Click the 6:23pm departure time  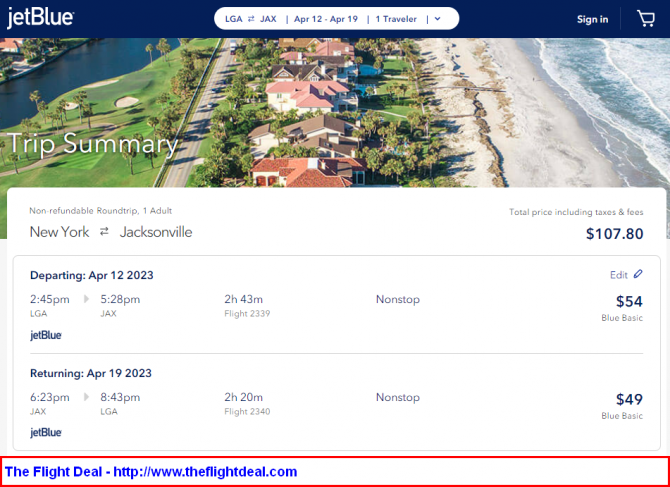click(50, 397)
